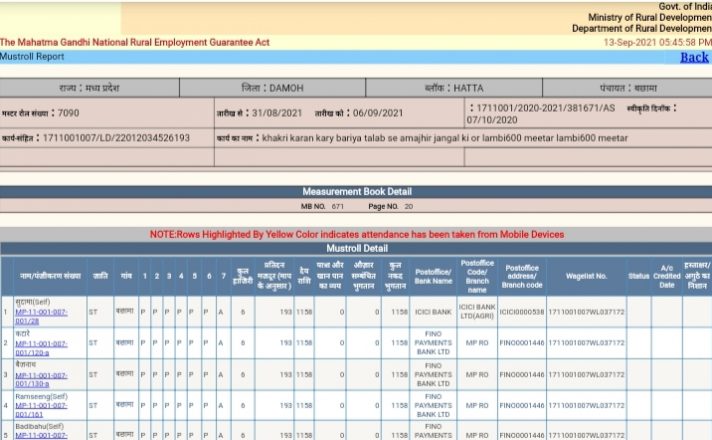The height and width of the screenshot is (440, 712).
Task: Select the Ministry of Rural Development text
Action: pyautogui.click(x=650, y=17)
